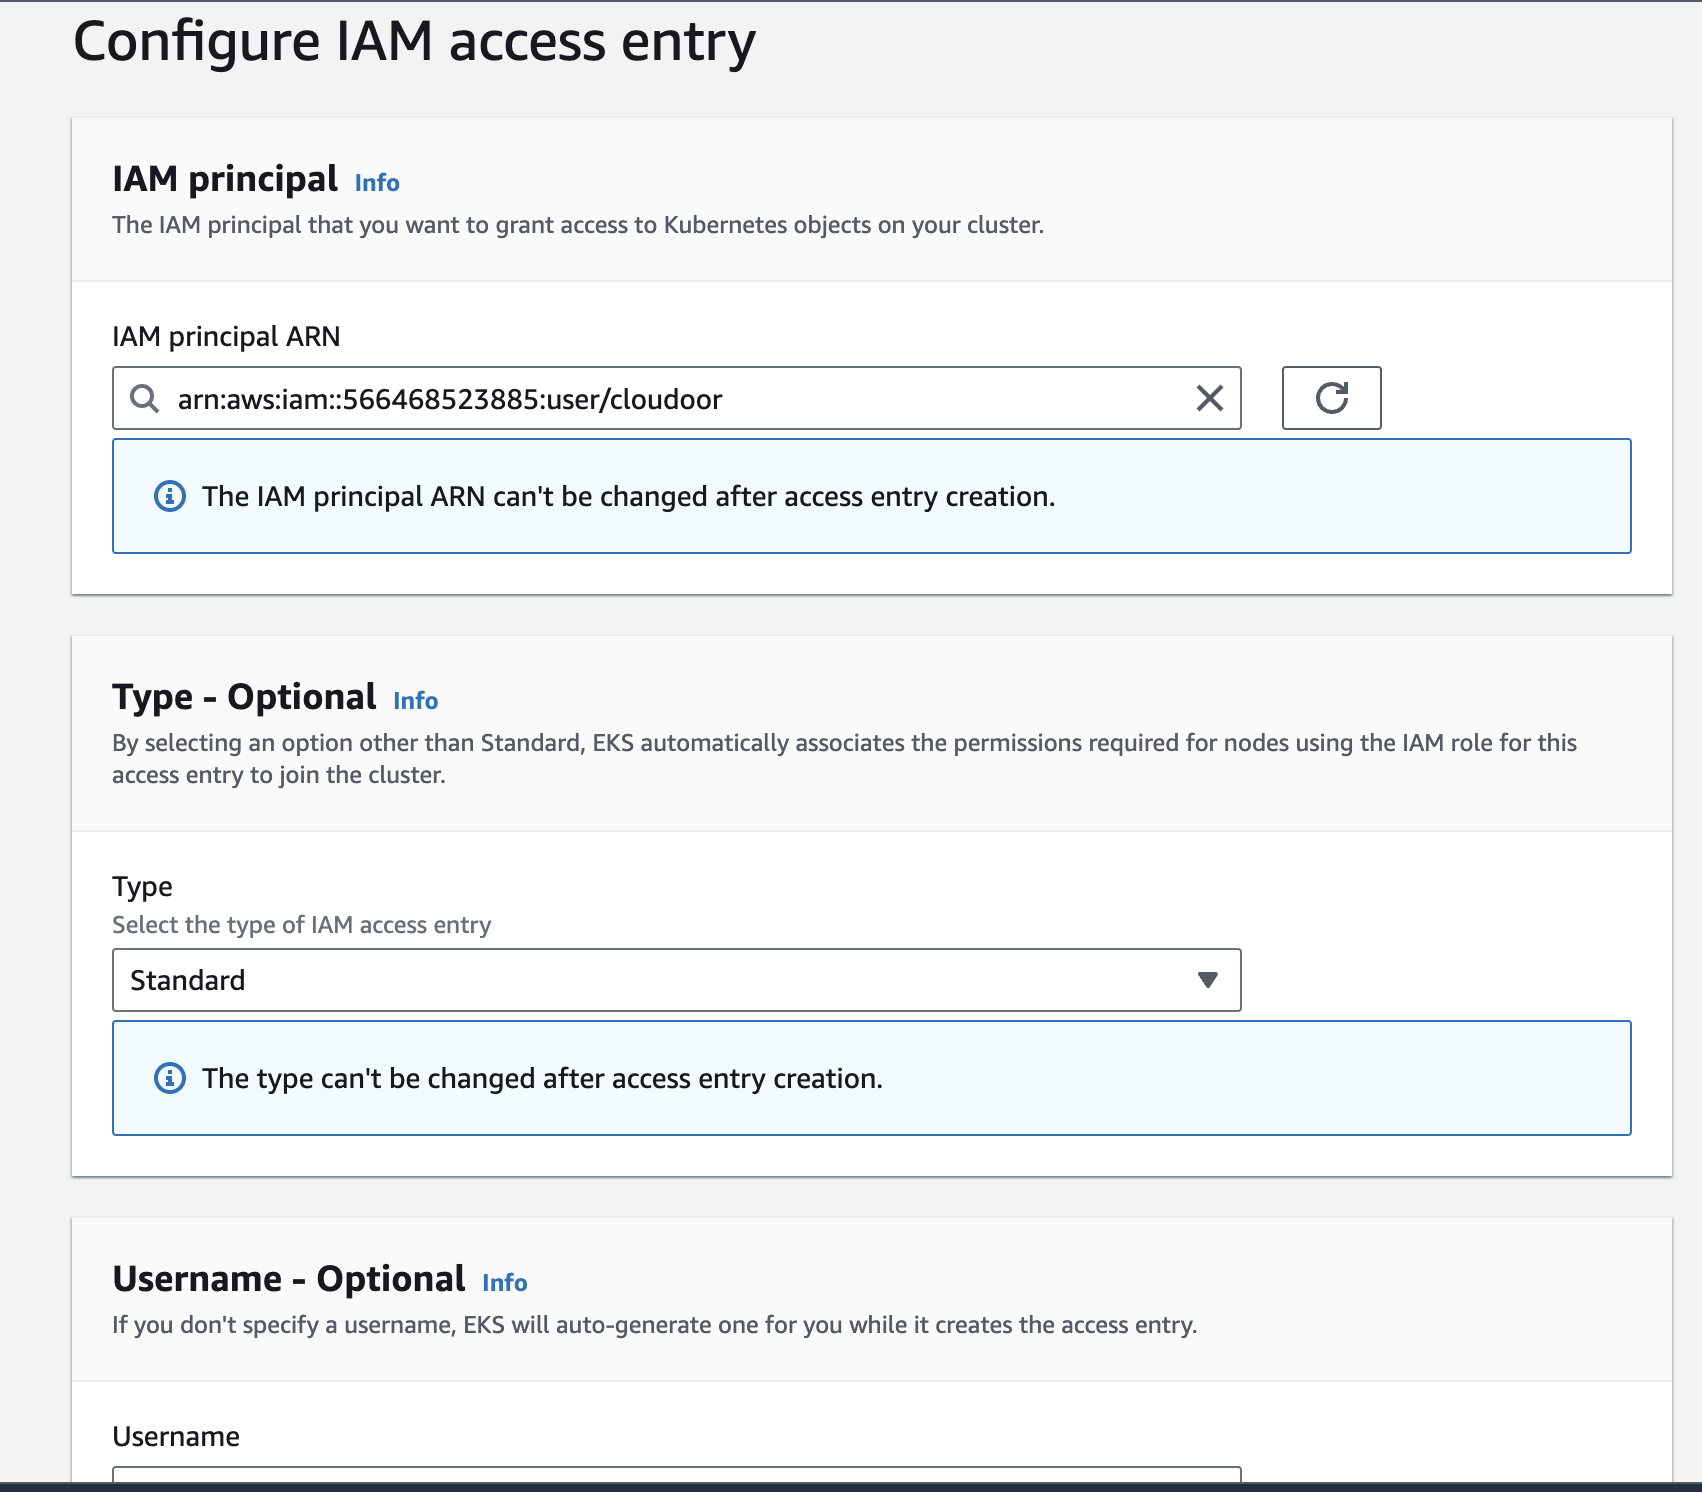
Task: Click inside the IAM principal ARN input field
Action: [677, 398]
